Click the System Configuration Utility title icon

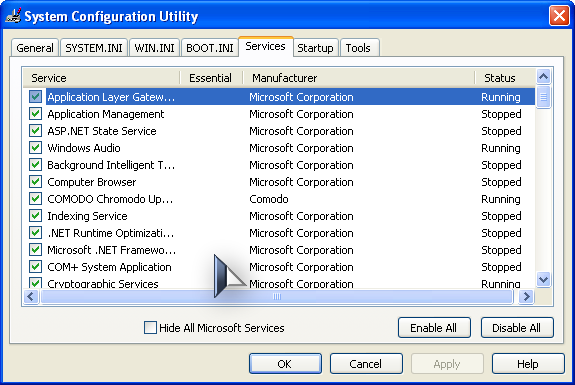click(13, 16)
